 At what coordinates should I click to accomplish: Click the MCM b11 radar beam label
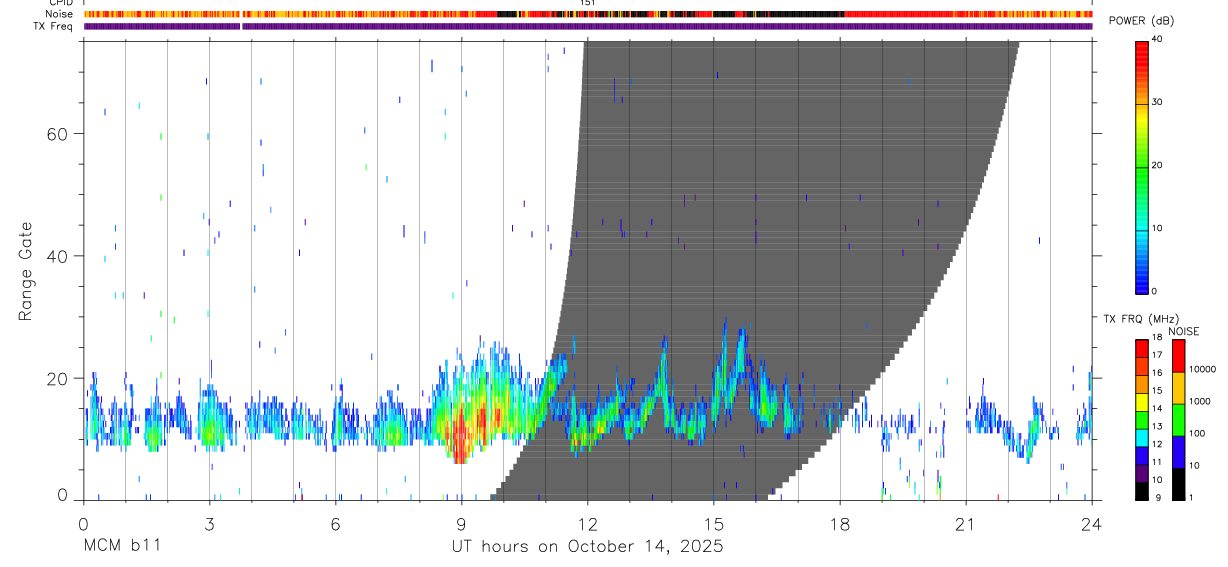[x=122, y=547]
